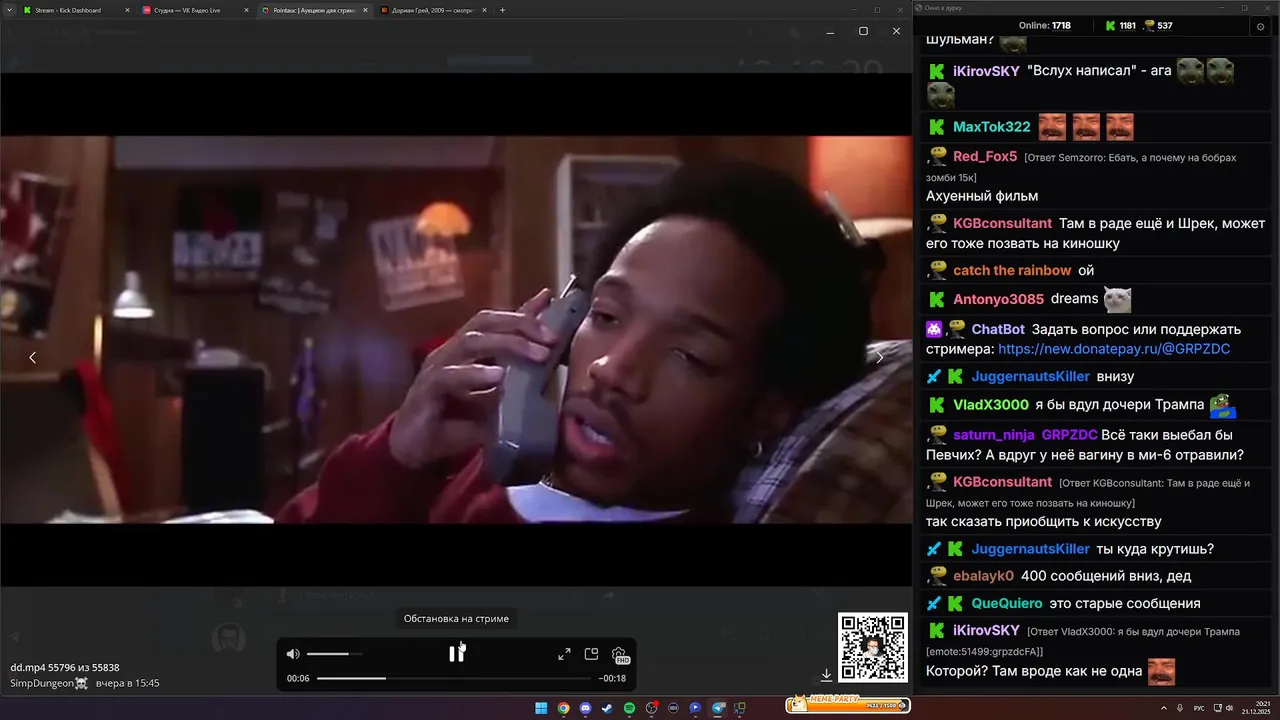
Task: Switch to Stream - Kick Dashboard tab
Action: coord(75,10)
